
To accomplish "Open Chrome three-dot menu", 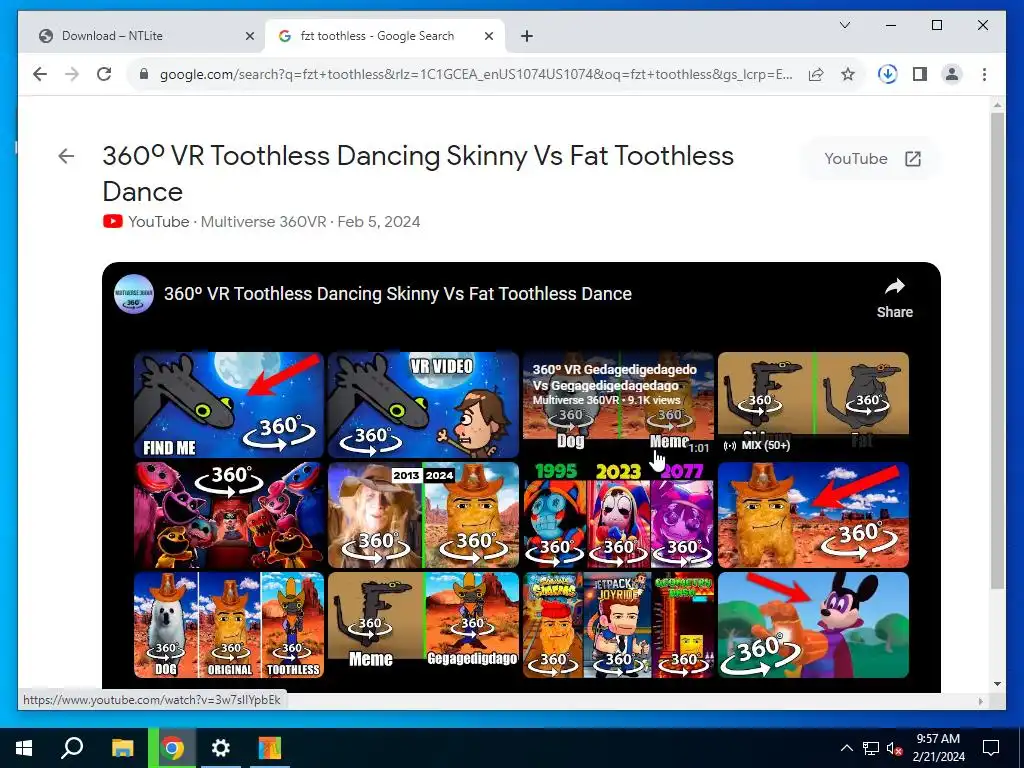I will point(984,74).
